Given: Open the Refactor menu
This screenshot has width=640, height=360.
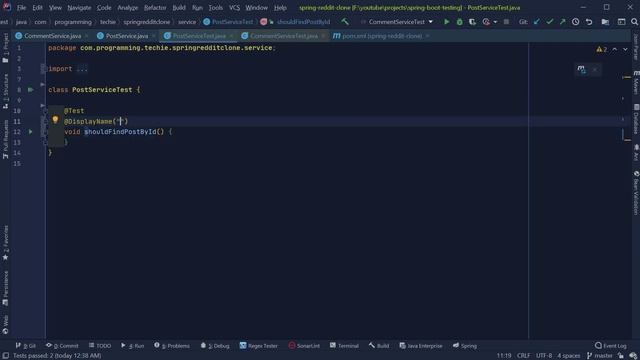Looking at the screenshot, I should click(x=155, y=8).
